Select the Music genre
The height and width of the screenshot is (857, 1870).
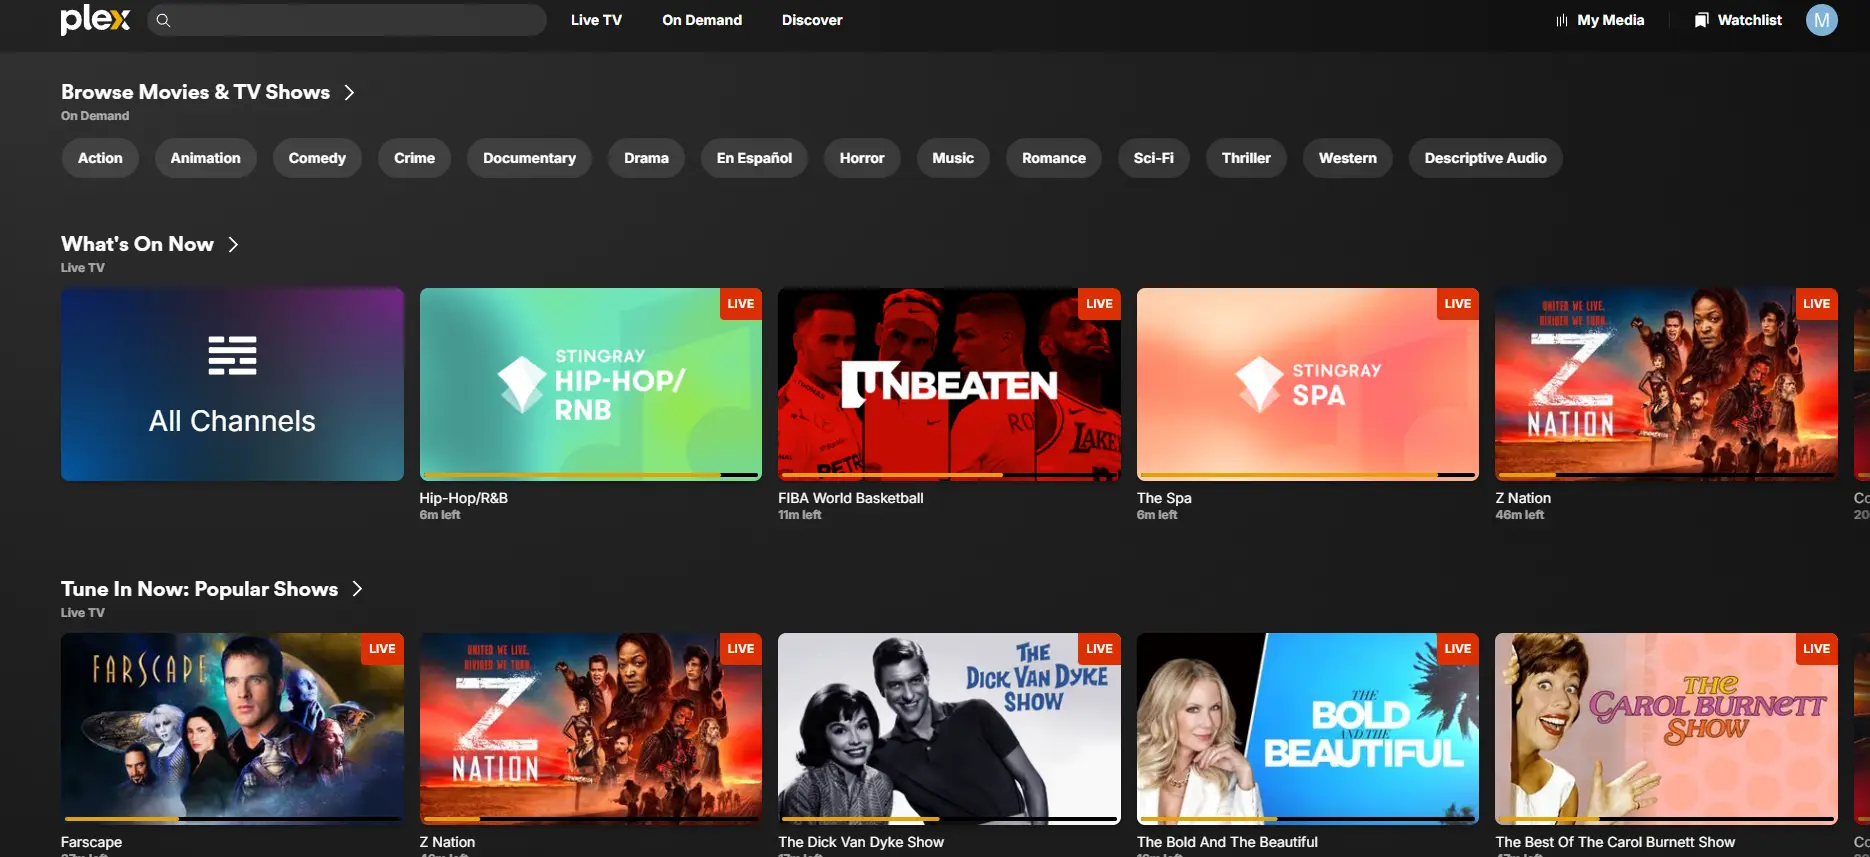pyautogui.click(x=953, y=158)
